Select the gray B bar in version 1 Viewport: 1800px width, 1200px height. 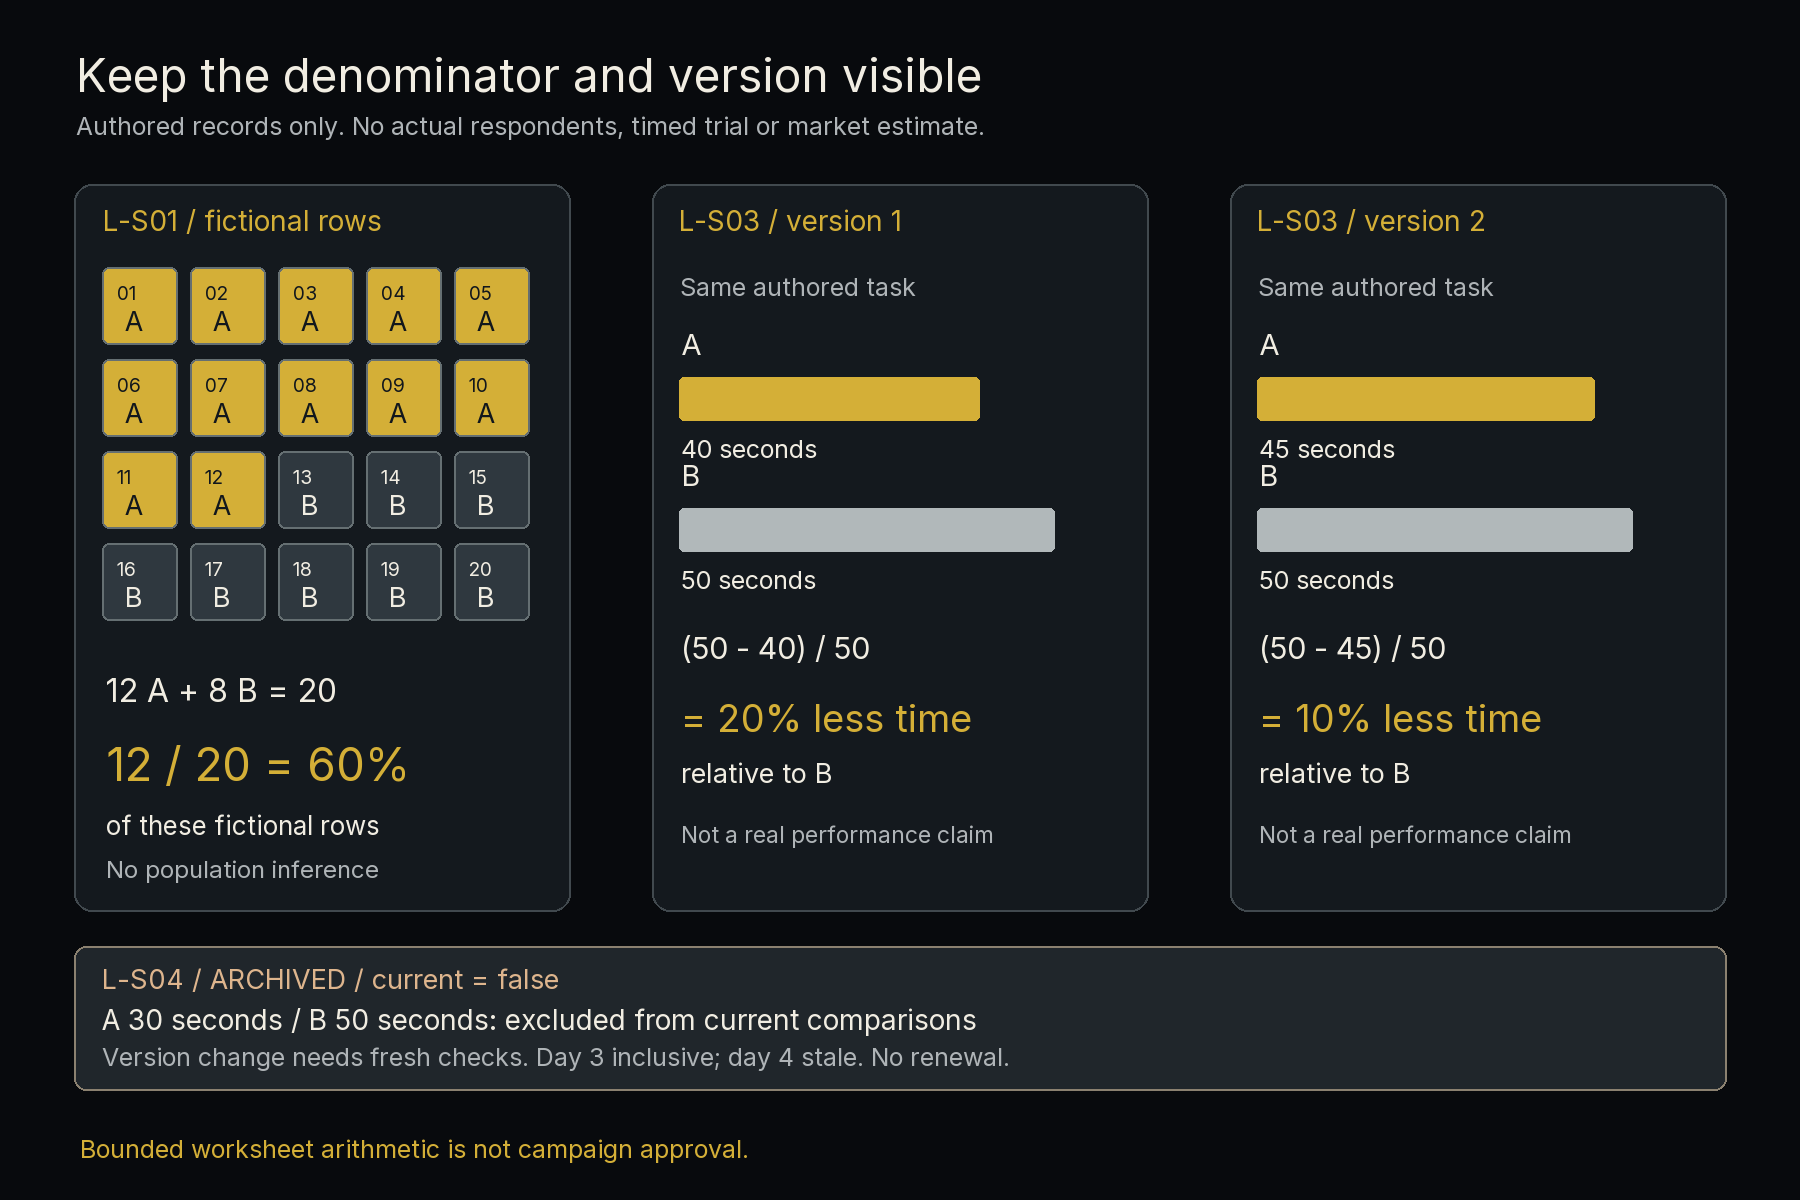coord(867,530)
